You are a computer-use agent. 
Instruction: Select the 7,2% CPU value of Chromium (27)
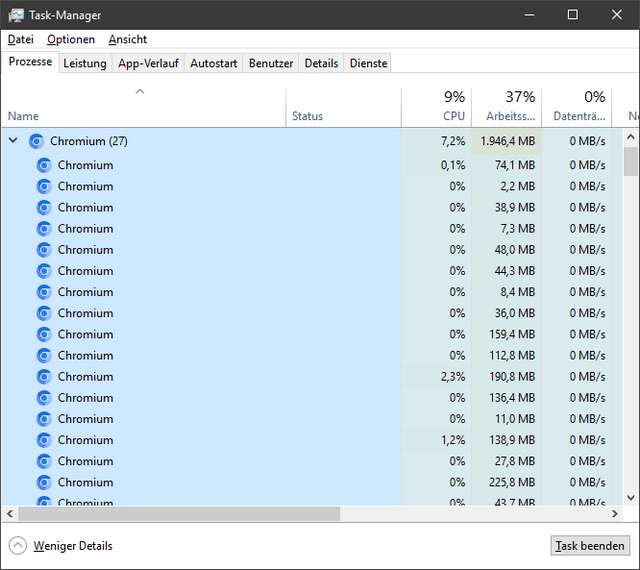pyautogui.click(x=453, y=141)
